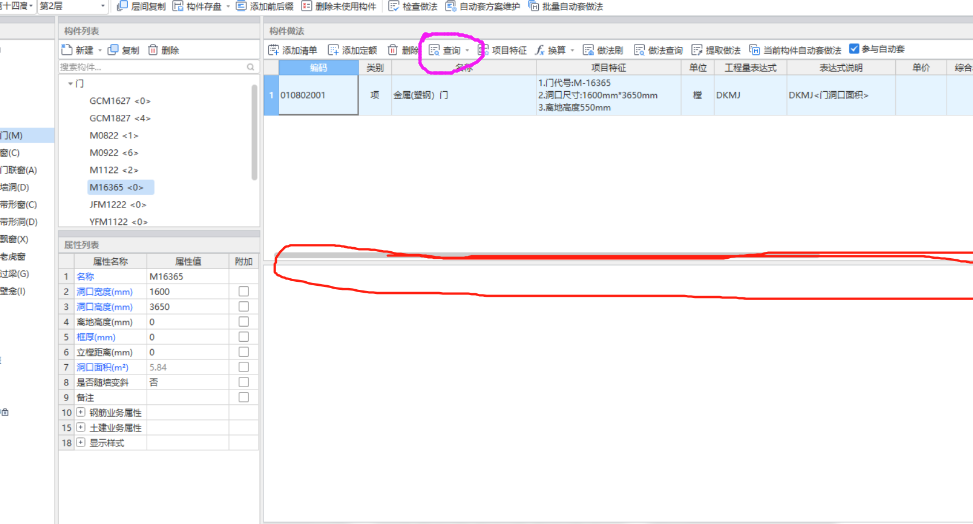This screenshot has height=524, width=973.
Task: Tick 附加 checkbox for 是否随墙变斜 row
Action: (x=244, y=382)
